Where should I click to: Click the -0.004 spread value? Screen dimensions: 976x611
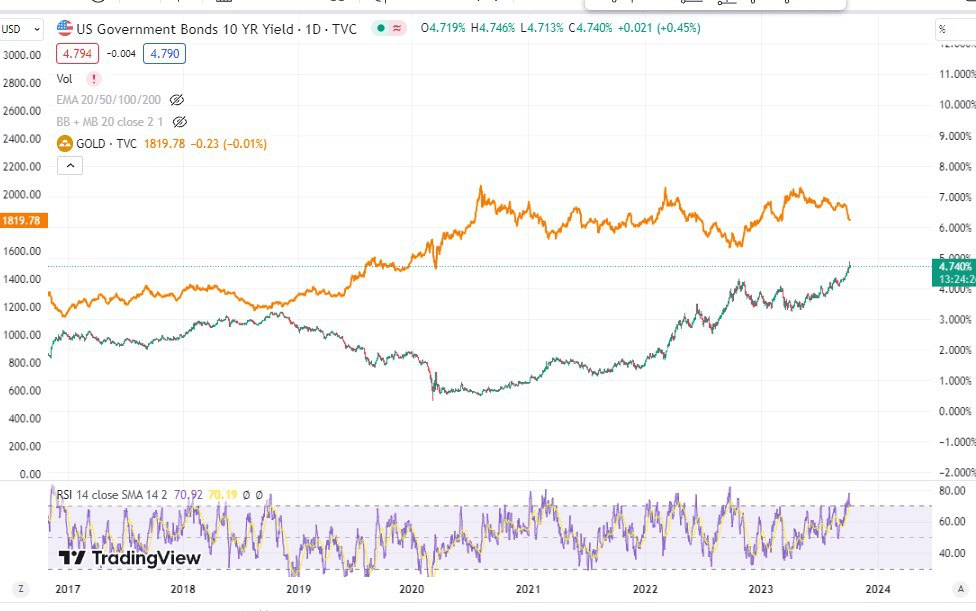[x=121, y=54]
